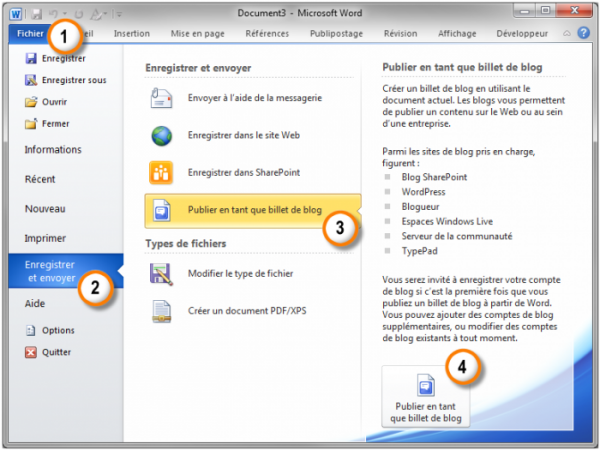The image size is (600, 450).
Task: Open the Références tab
Action: (267, 34)
